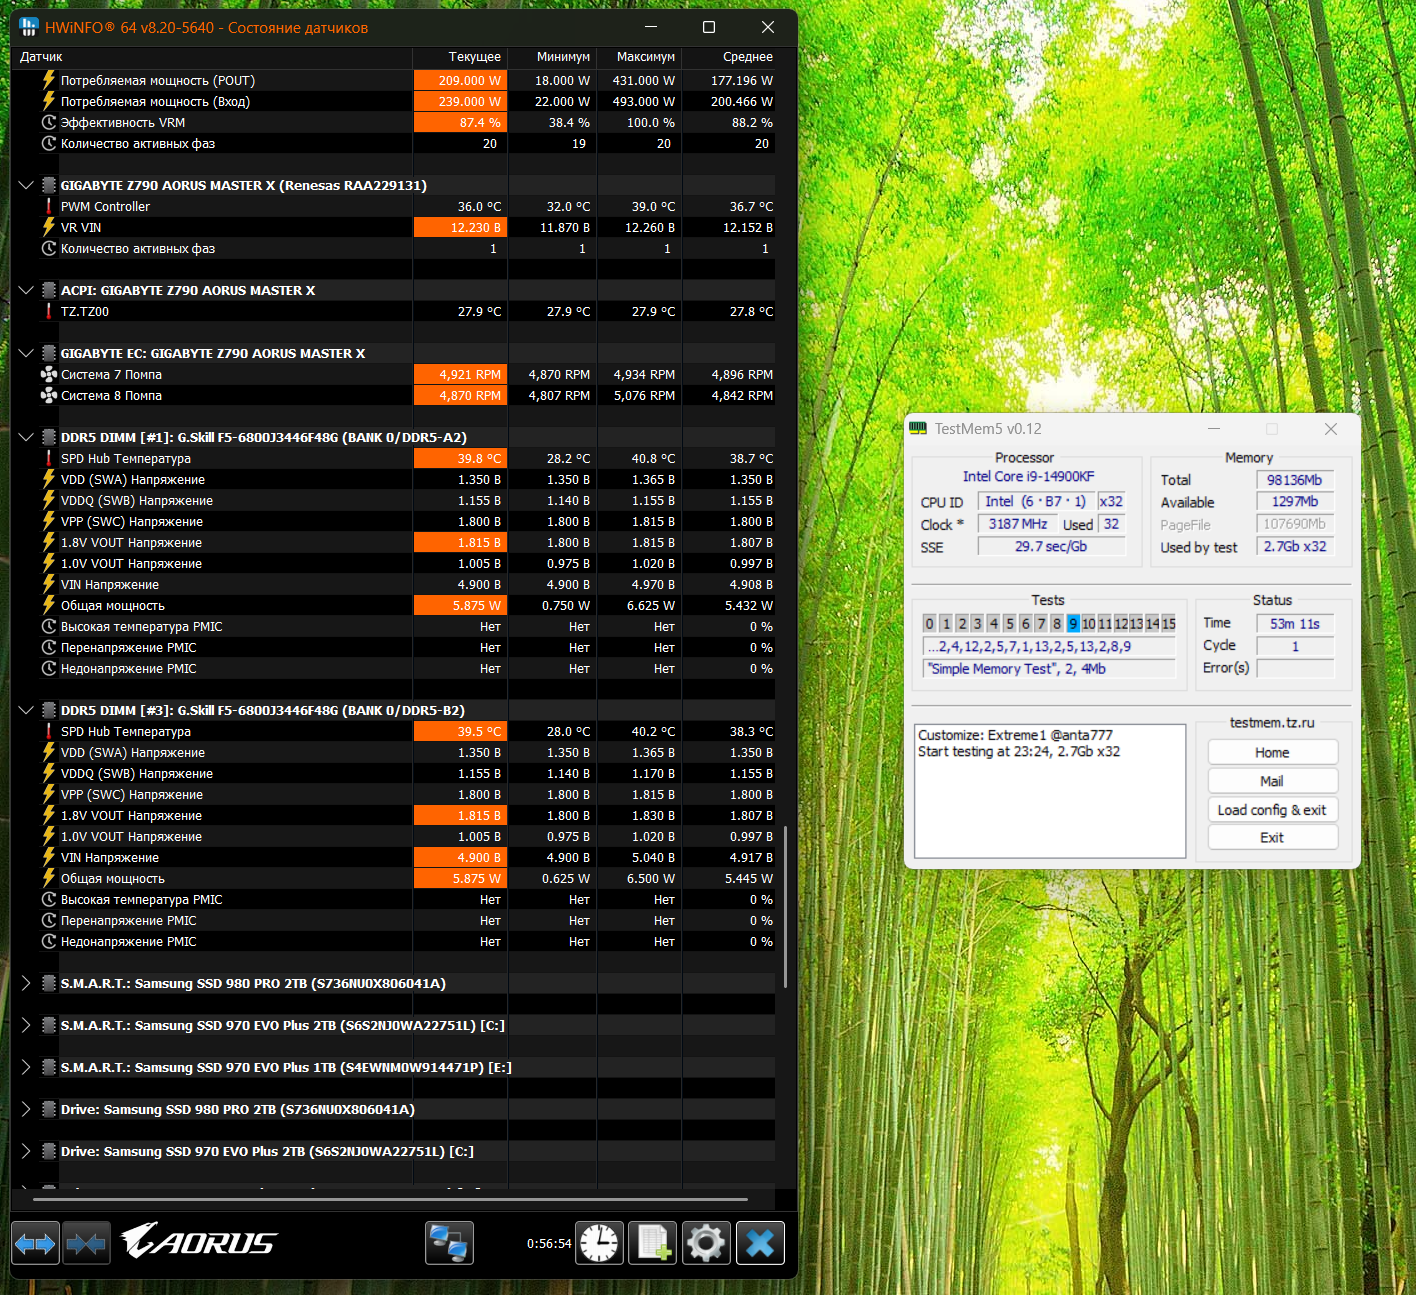Expand S.M.A.R.T. Samsung SSD 980 PRO 2TB

(26, 983)
